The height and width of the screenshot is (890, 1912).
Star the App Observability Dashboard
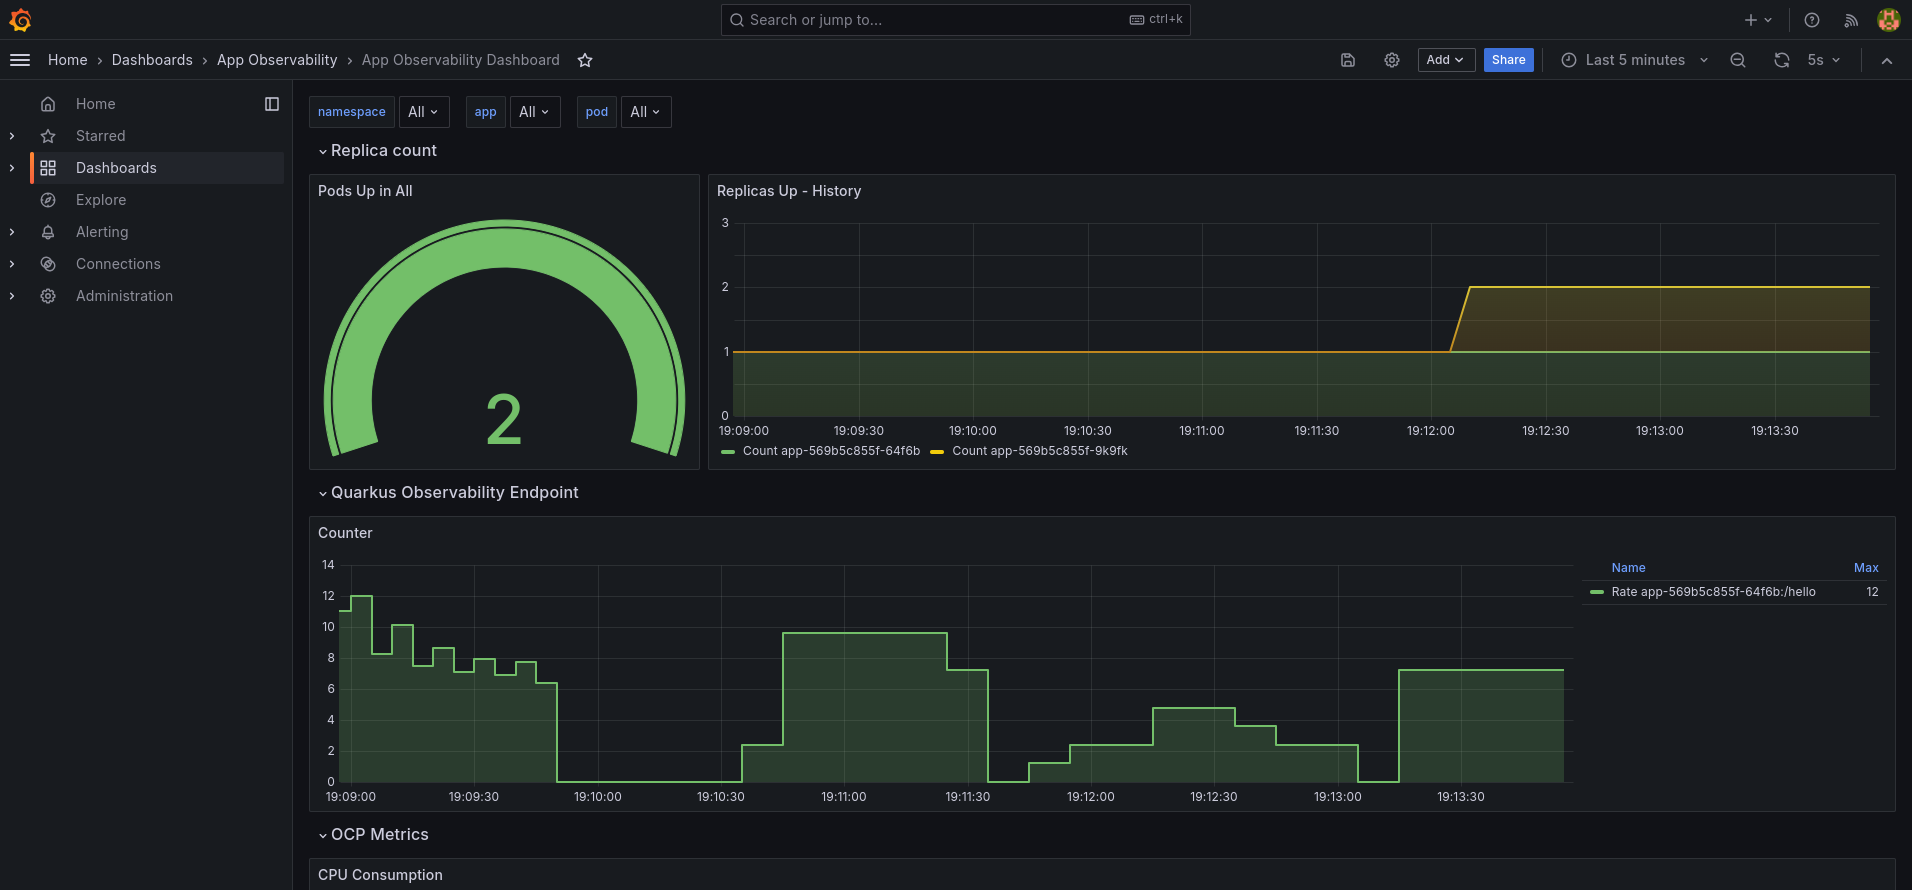[x=585, y=60]
